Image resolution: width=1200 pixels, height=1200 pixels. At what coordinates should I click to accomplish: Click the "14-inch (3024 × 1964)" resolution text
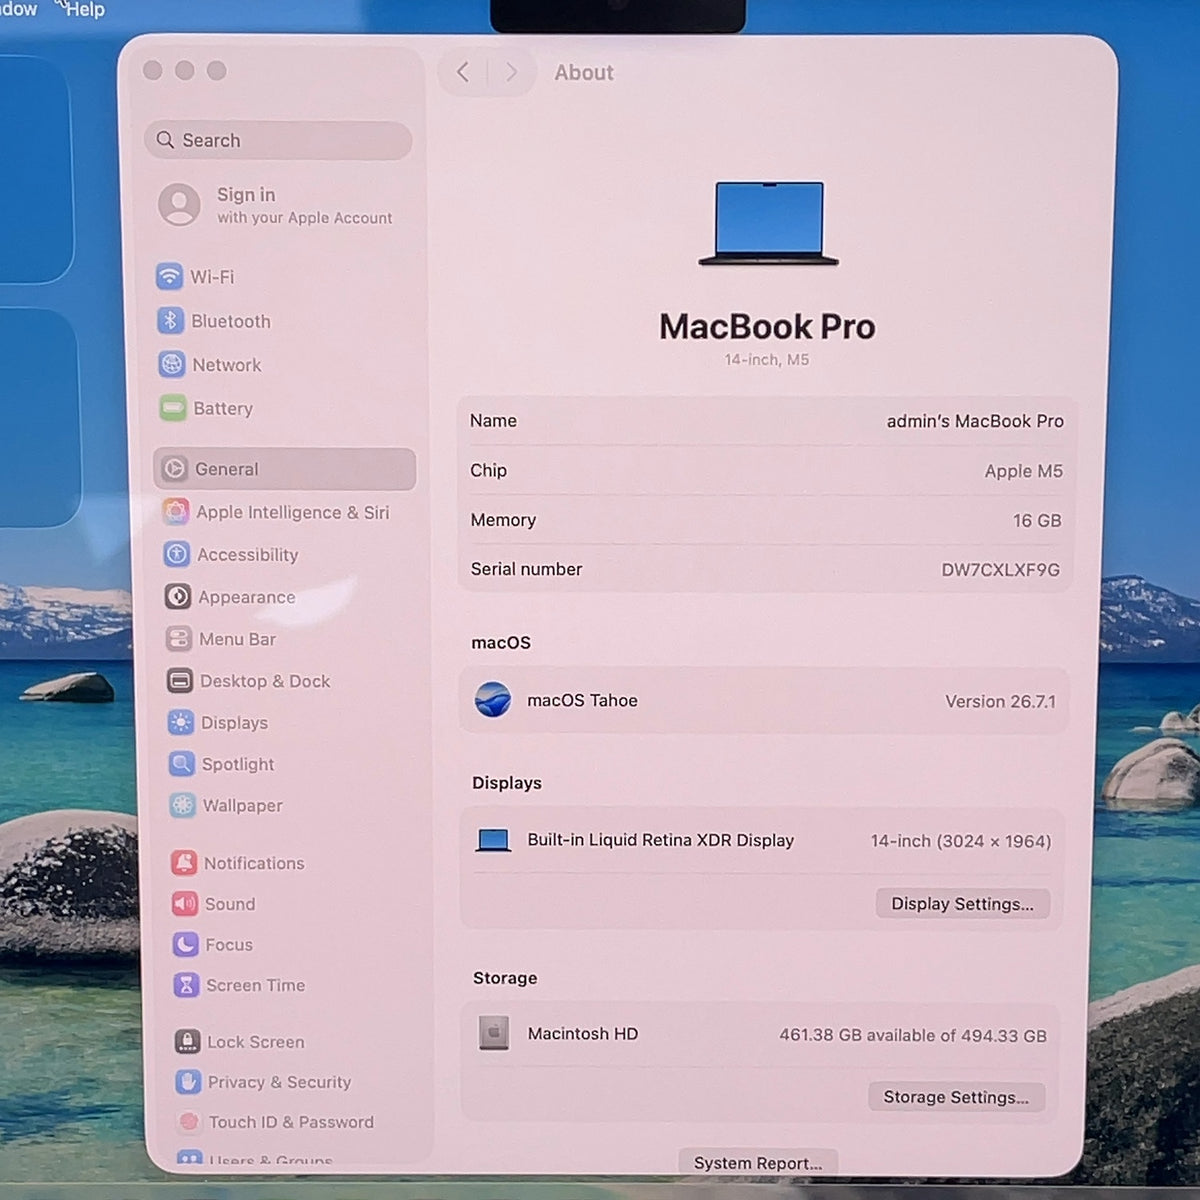[960, 841]
